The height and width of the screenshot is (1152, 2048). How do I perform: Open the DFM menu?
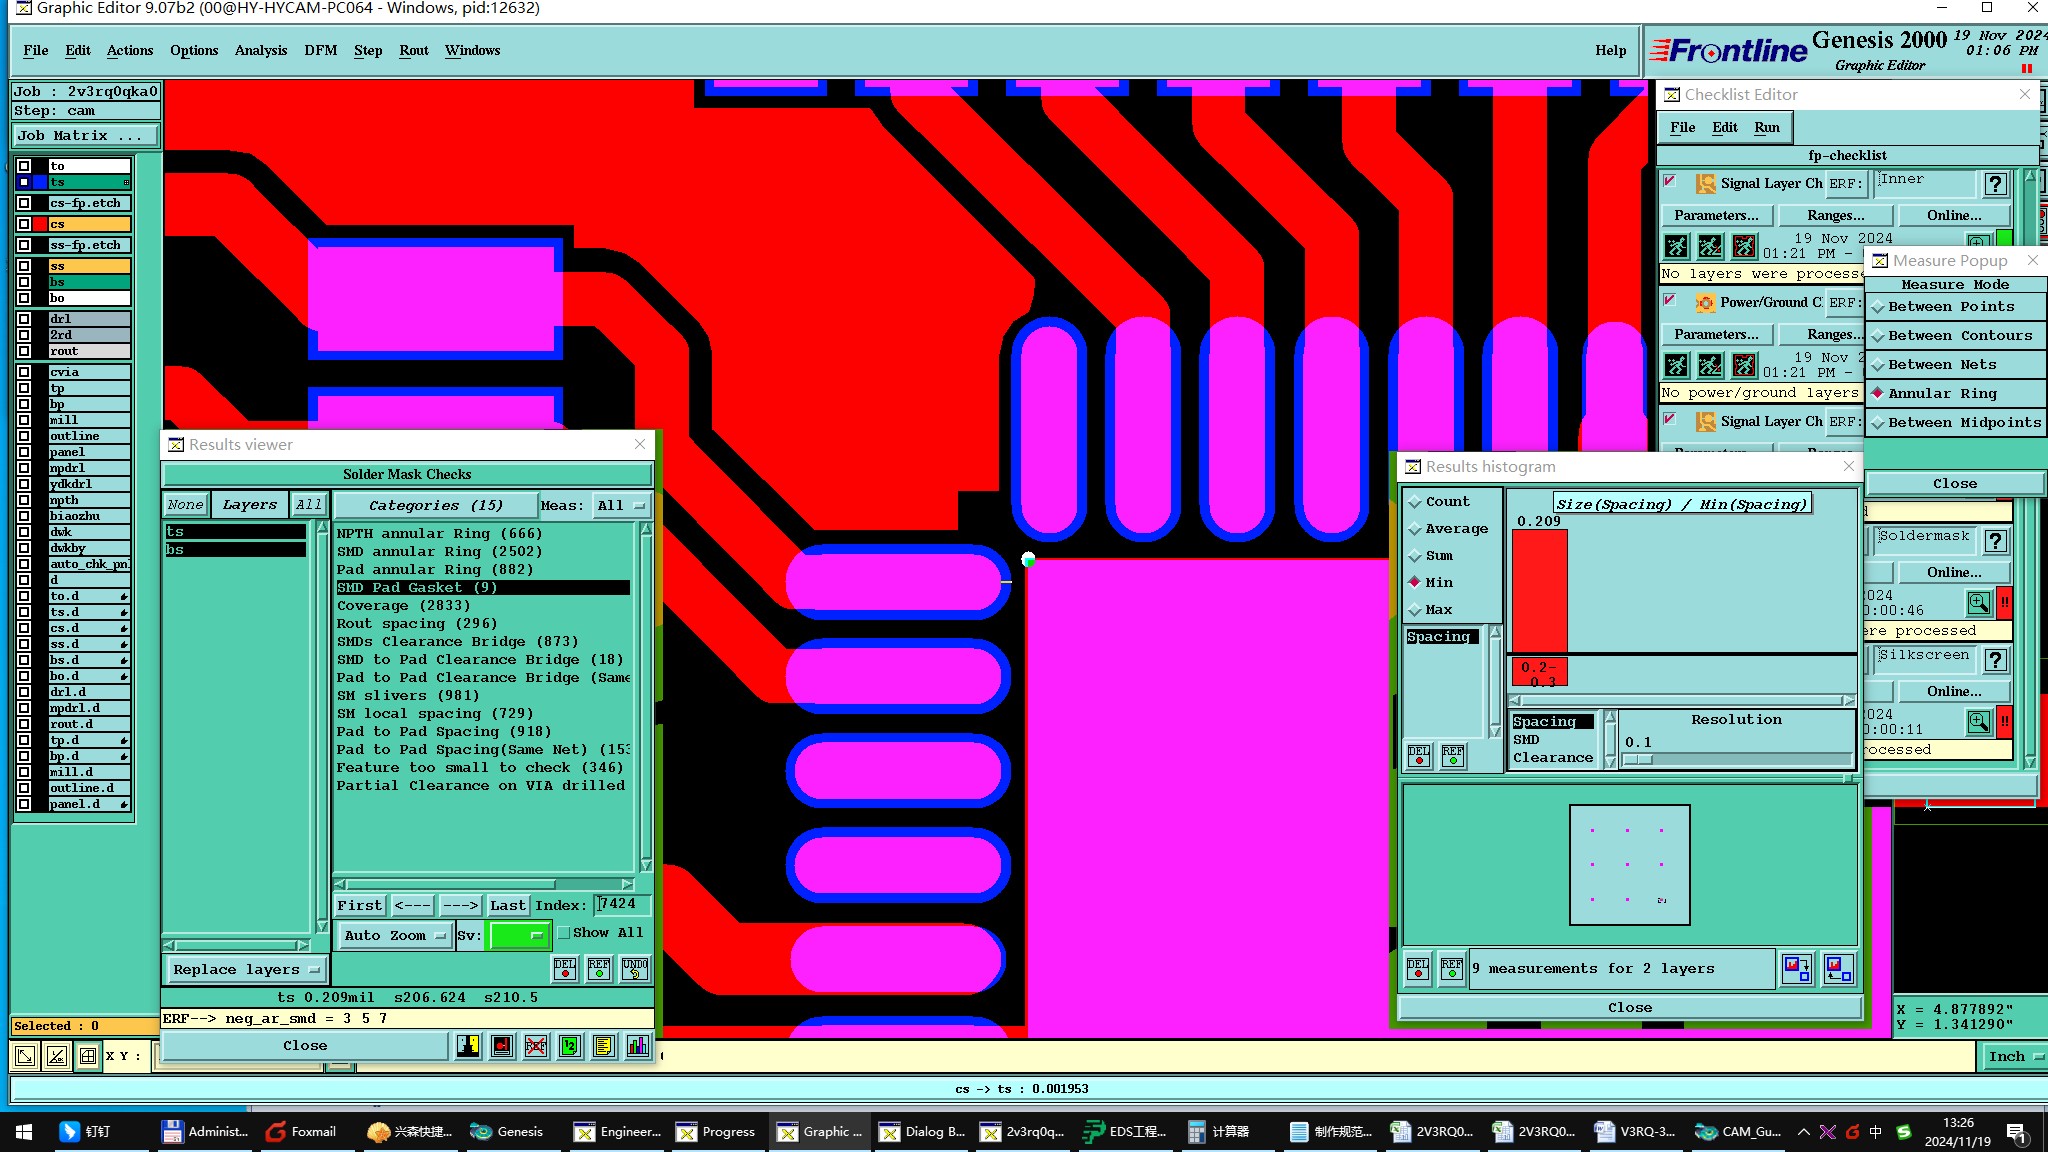pos(320,51)
